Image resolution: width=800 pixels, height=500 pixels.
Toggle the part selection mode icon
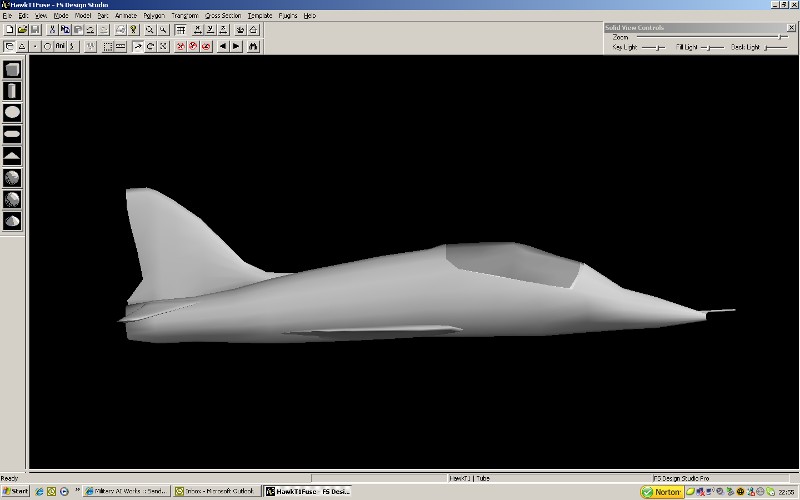click(9, 46)
